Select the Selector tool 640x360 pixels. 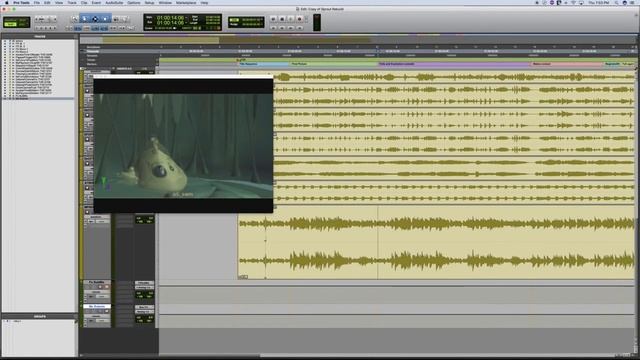point(95,19)
